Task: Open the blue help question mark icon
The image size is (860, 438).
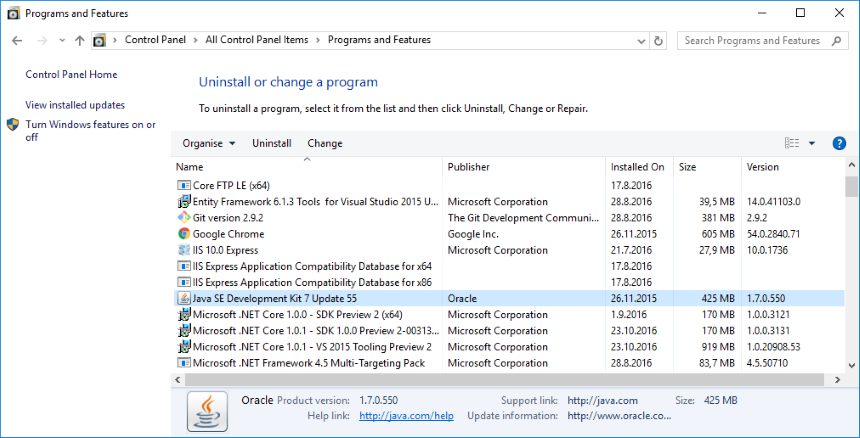Action: tap(839, 144)
